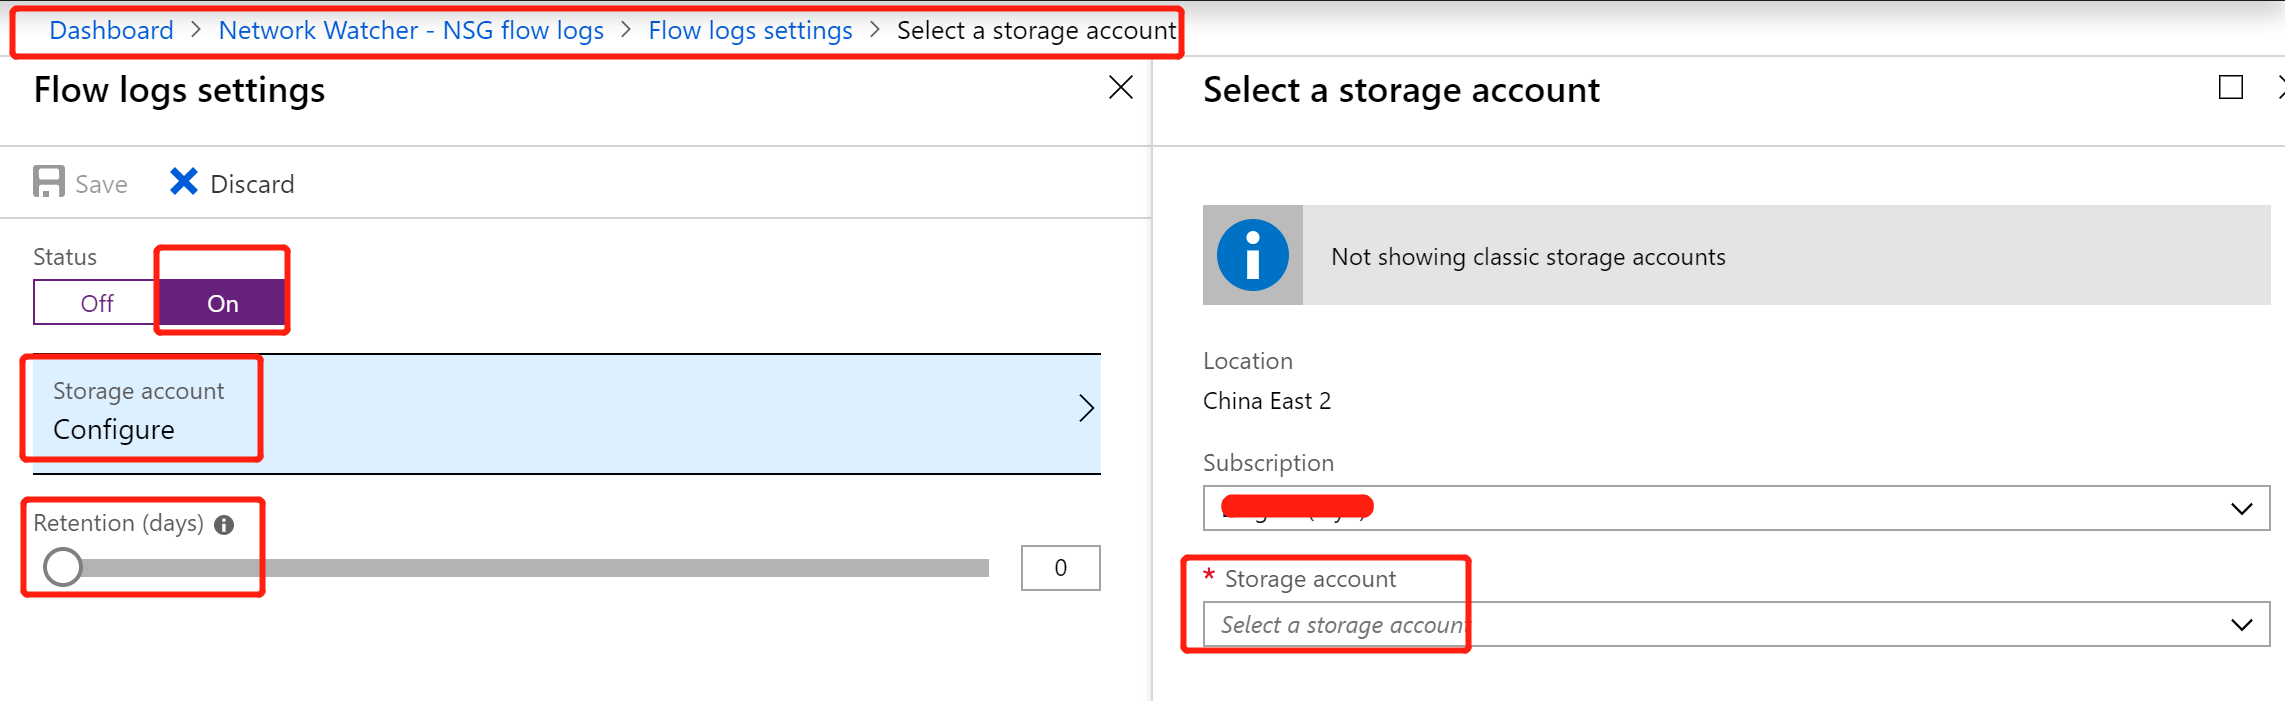2285x701 pixels.
Task: Click the Discard button label
Action: click(x=252, y=184)
